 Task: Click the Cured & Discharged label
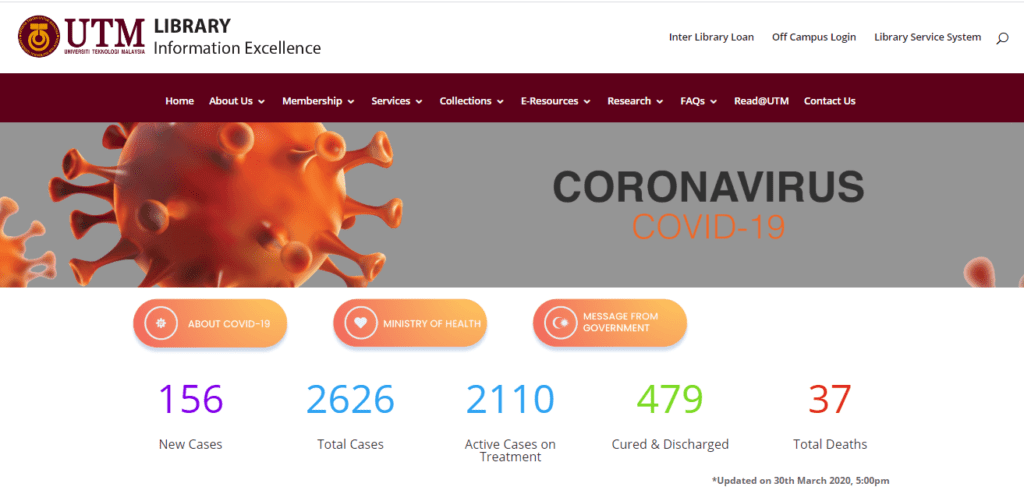[x=670, y=444]
